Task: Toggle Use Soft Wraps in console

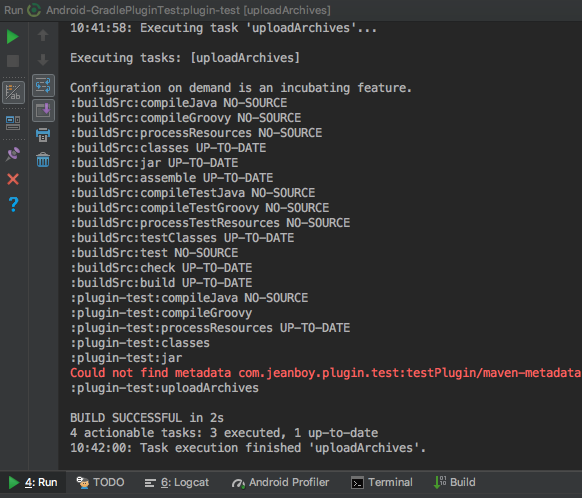Action: (43, 85)
